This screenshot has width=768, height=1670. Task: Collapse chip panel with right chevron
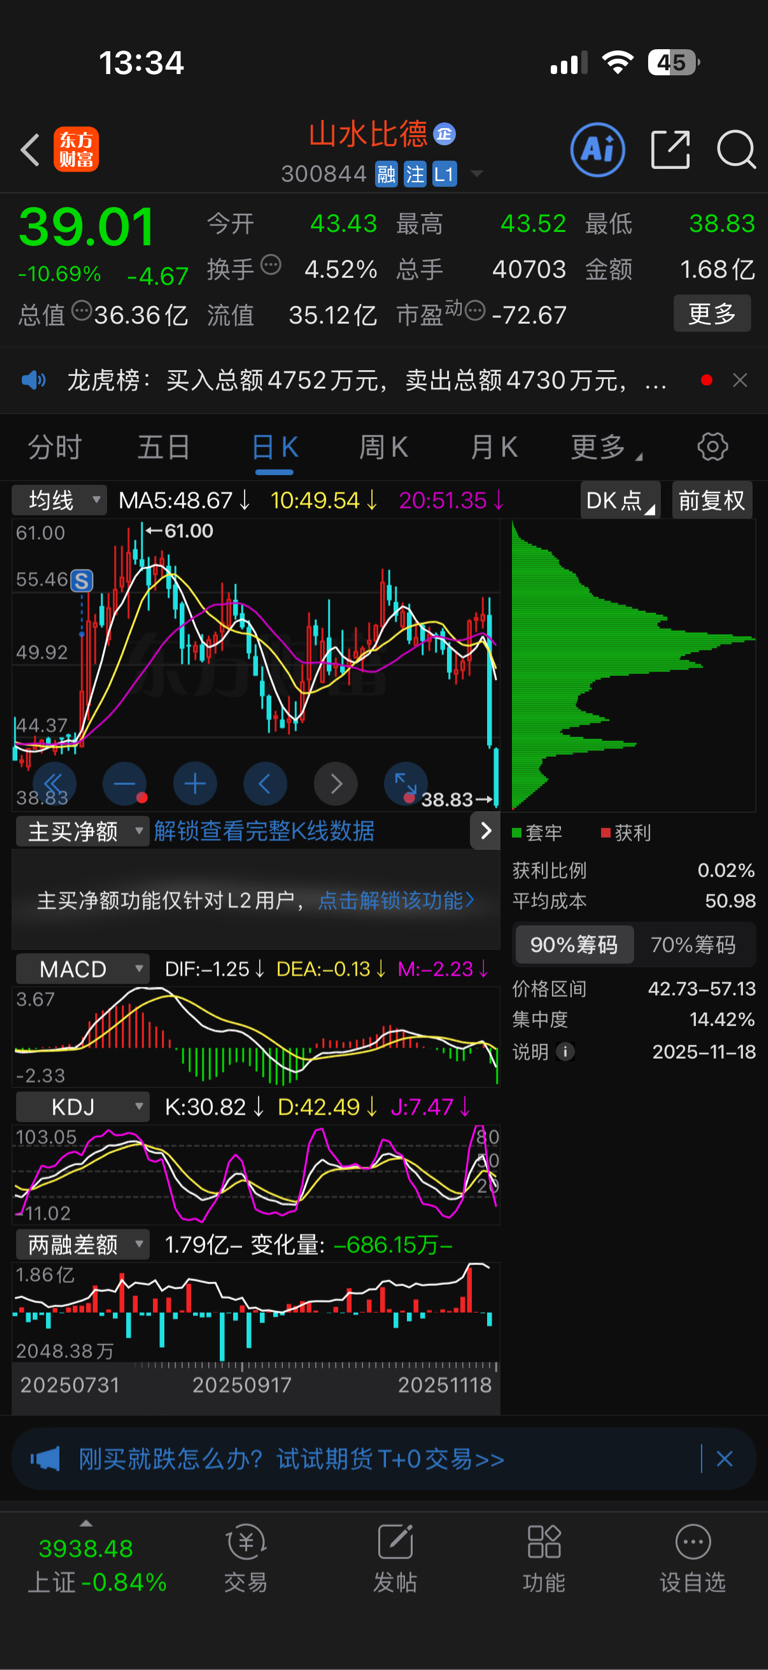tap(485, 831)
